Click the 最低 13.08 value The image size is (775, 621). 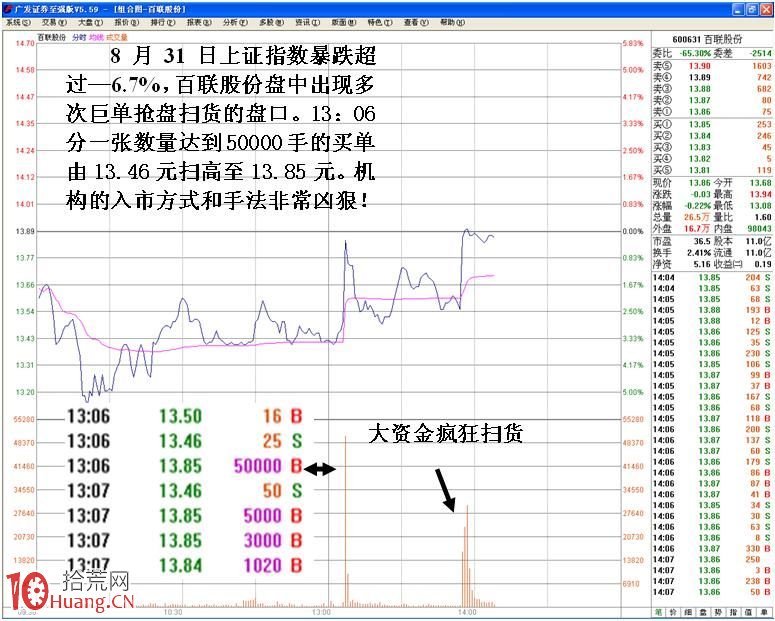[761, 206]
